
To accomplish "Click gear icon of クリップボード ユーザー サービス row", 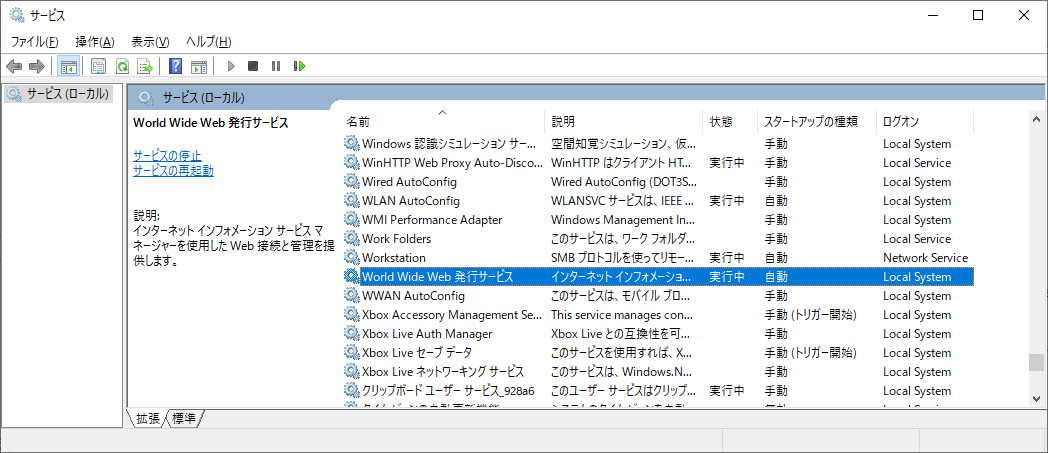I will pyautogui.click(x=351, y=390).
